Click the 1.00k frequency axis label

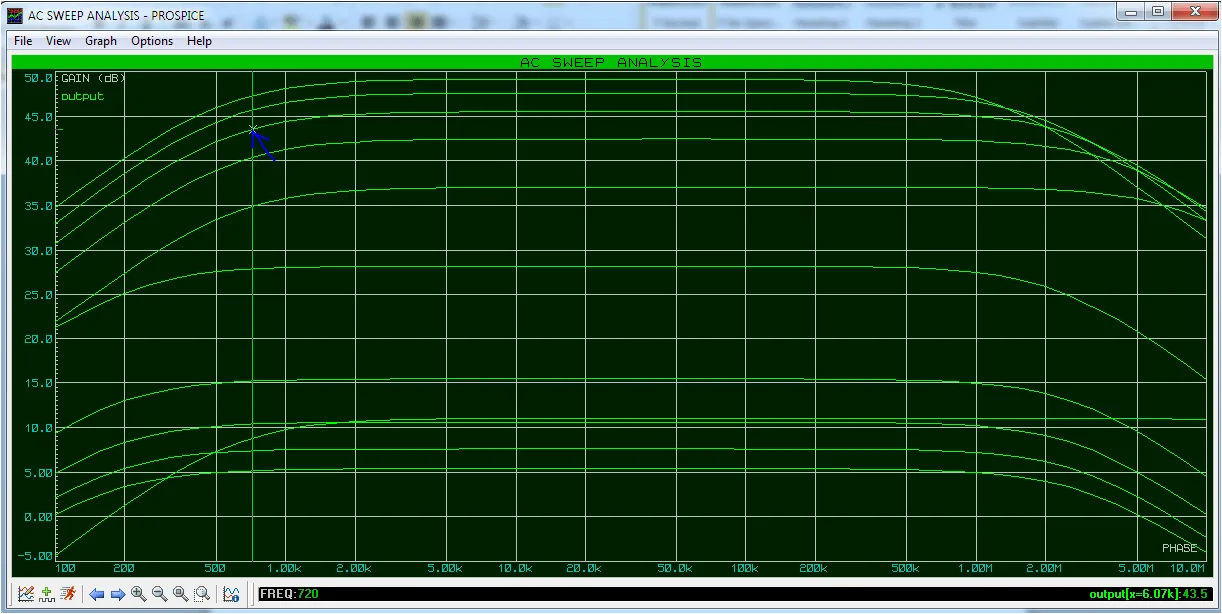(x=283, y=568)
